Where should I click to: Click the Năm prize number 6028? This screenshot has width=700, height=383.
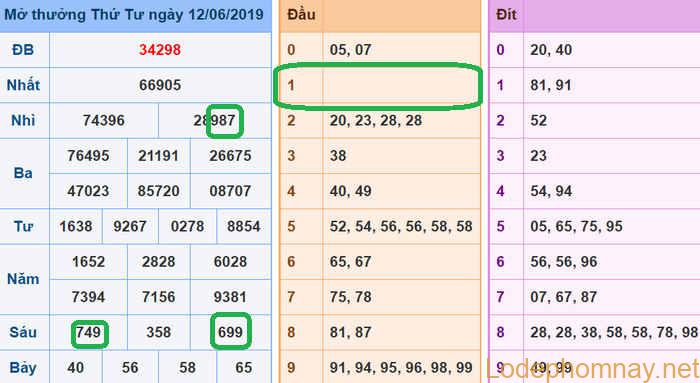(x=230, y=261)
